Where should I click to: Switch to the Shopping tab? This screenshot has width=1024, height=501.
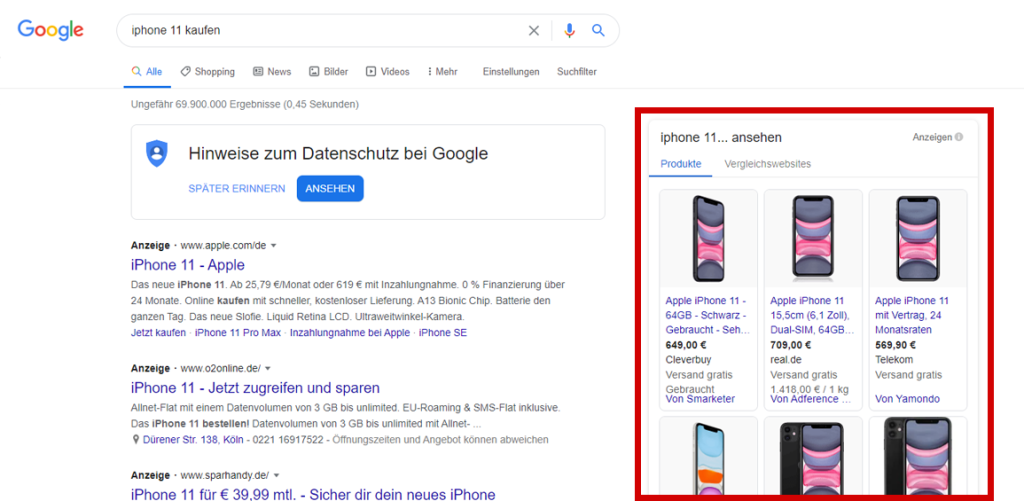[208, 72]
